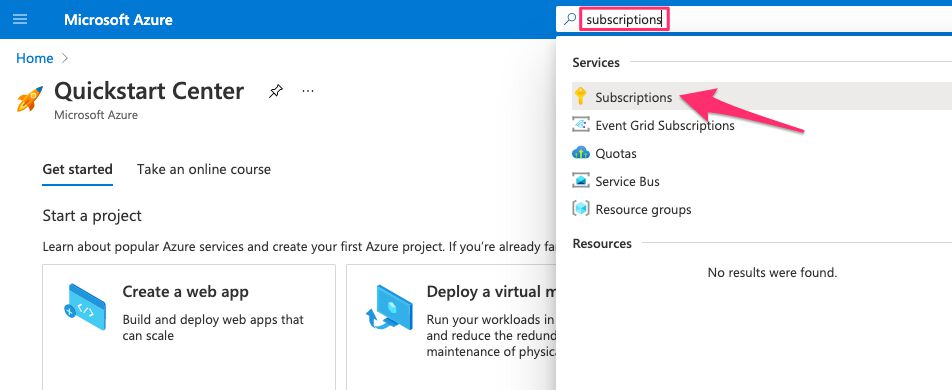
Task: Click the Resources section heading
Action: click(x=602, y=244)
